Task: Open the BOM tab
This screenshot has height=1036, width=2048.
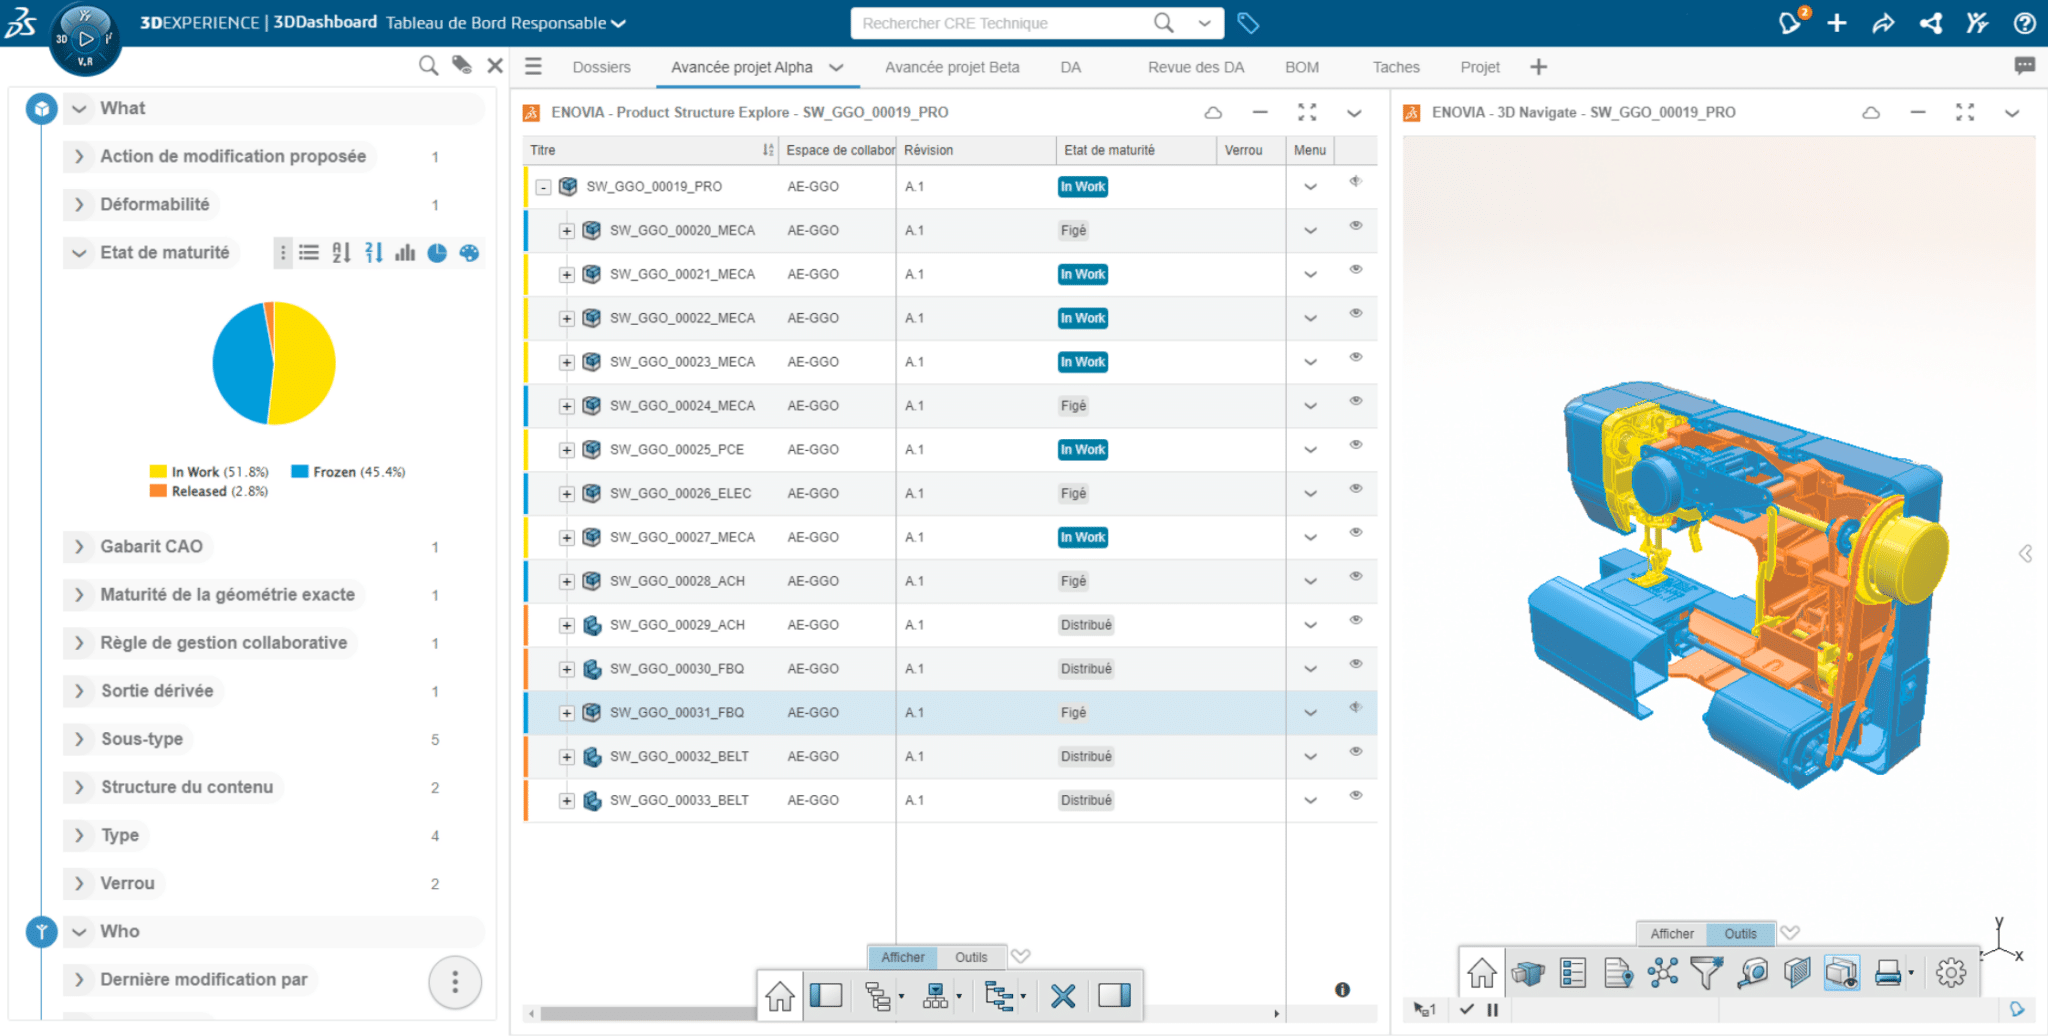Action: 1302,67
